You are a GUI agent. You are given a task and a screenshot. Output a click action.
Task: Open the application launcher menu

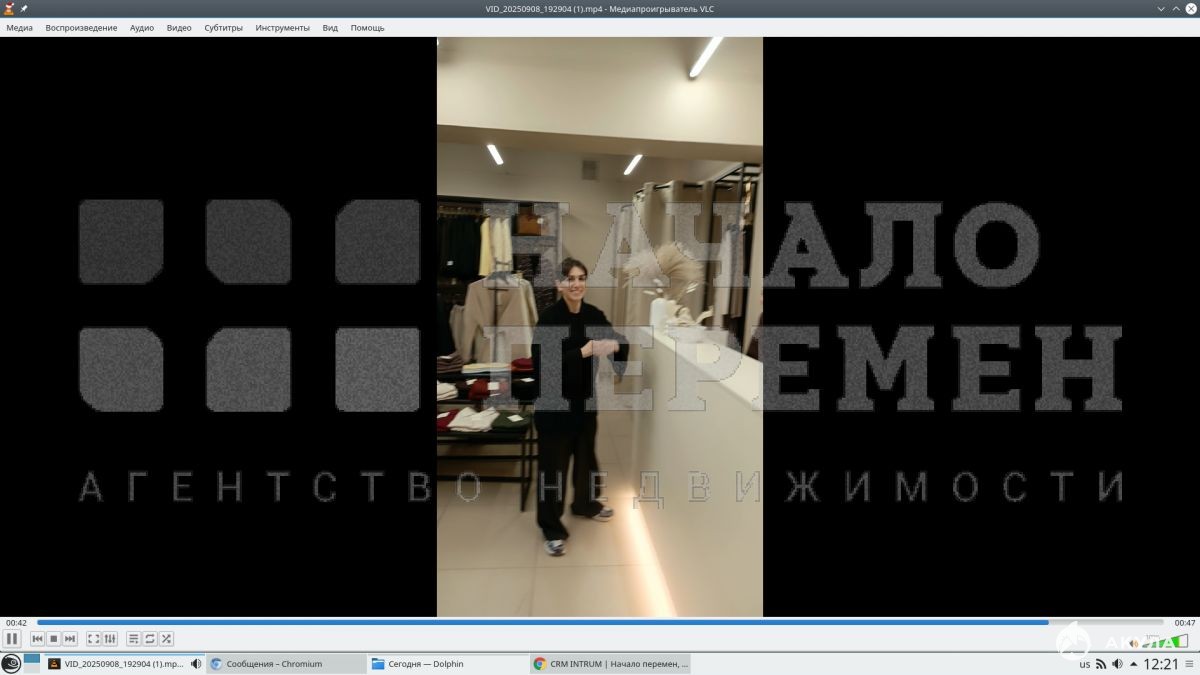pos(11,664)
